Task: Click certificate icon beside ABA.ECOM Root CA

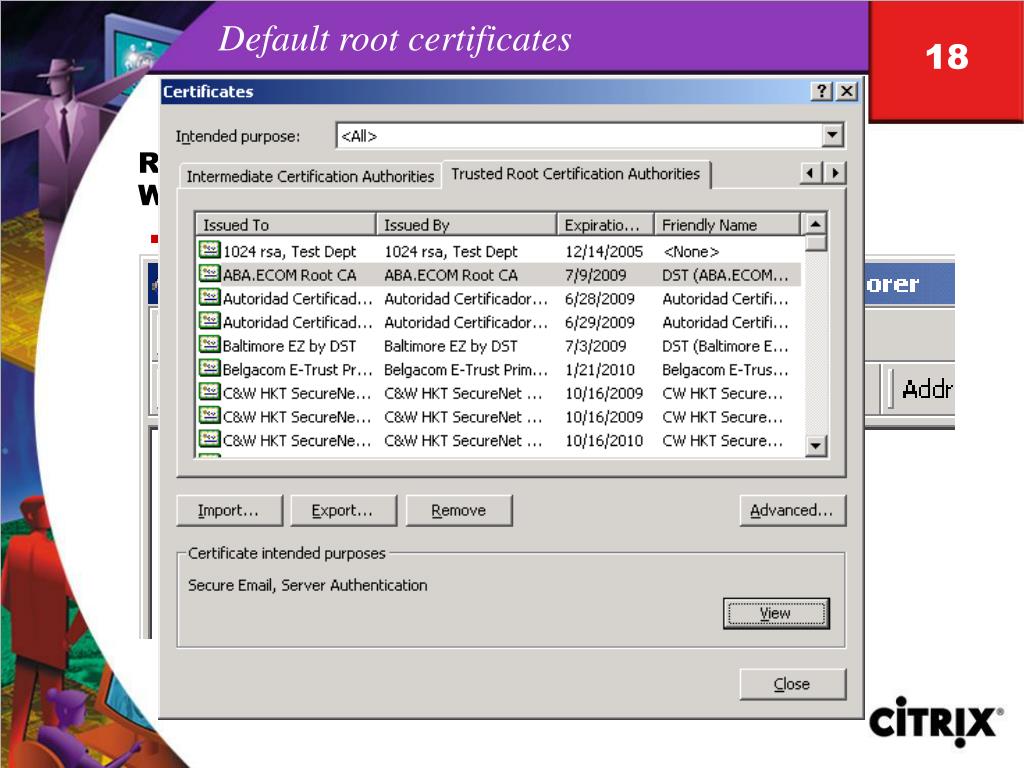Action: (x=209, y=274)
